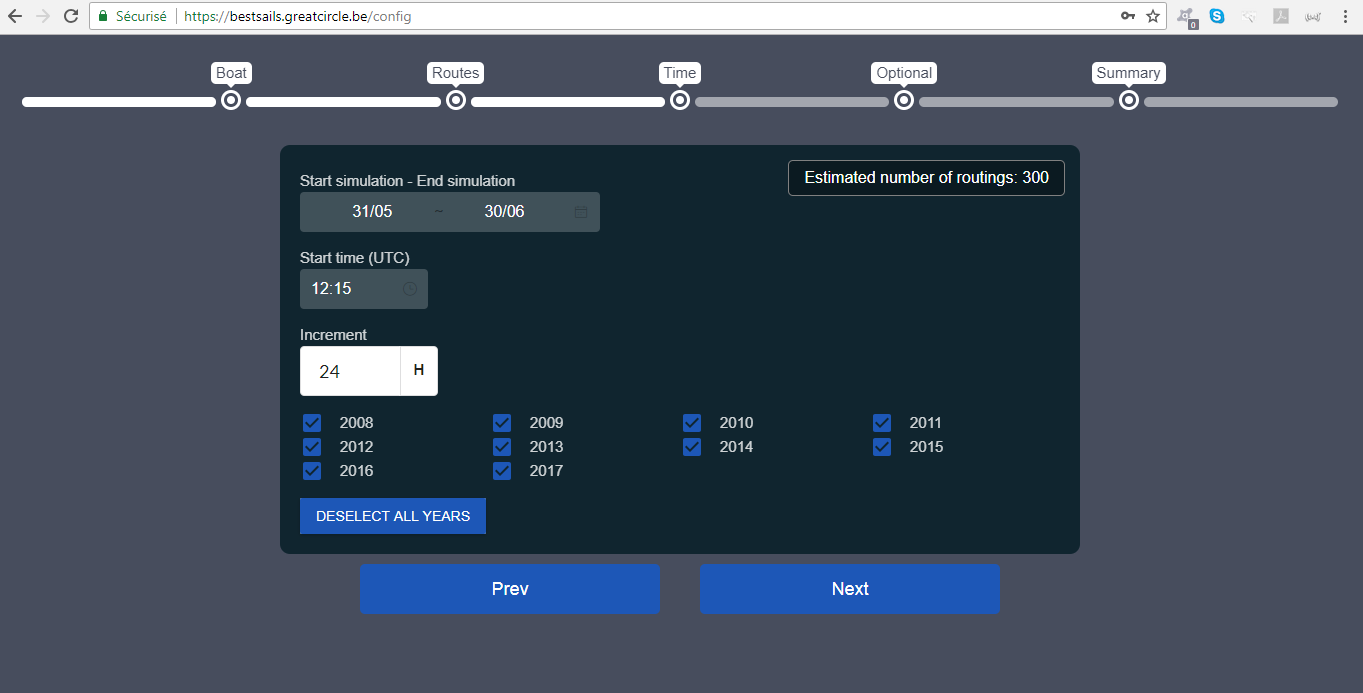This screenshot has width=1363, height=693.
Task: Click the Skype extension icon
Action: coord(1217,16)
